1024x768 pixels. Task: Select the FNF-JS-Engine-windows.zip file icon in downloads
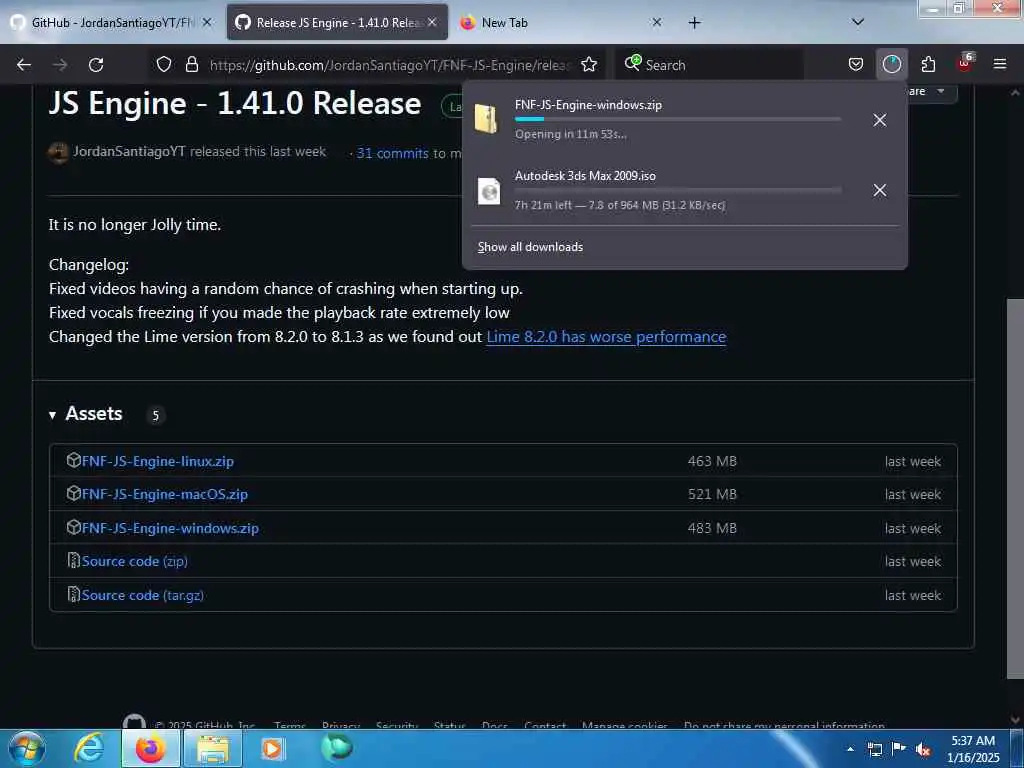coord(487,119)
